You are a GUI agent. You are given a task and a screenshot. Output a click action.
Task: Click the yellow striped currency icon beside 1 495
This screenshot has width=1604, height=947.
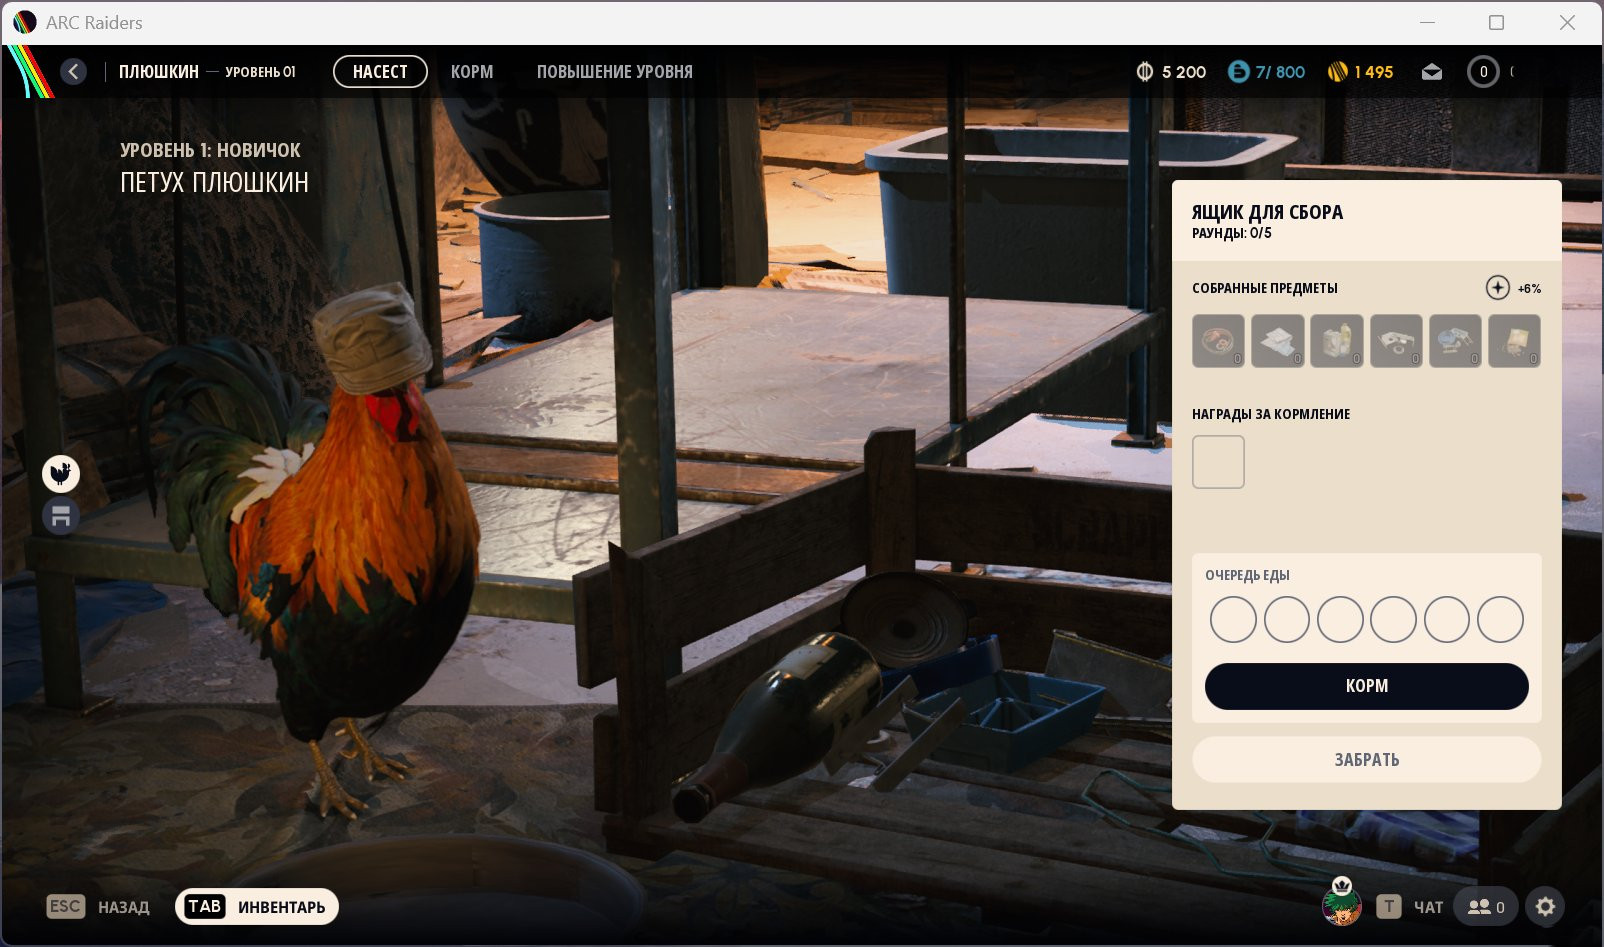1337,72
